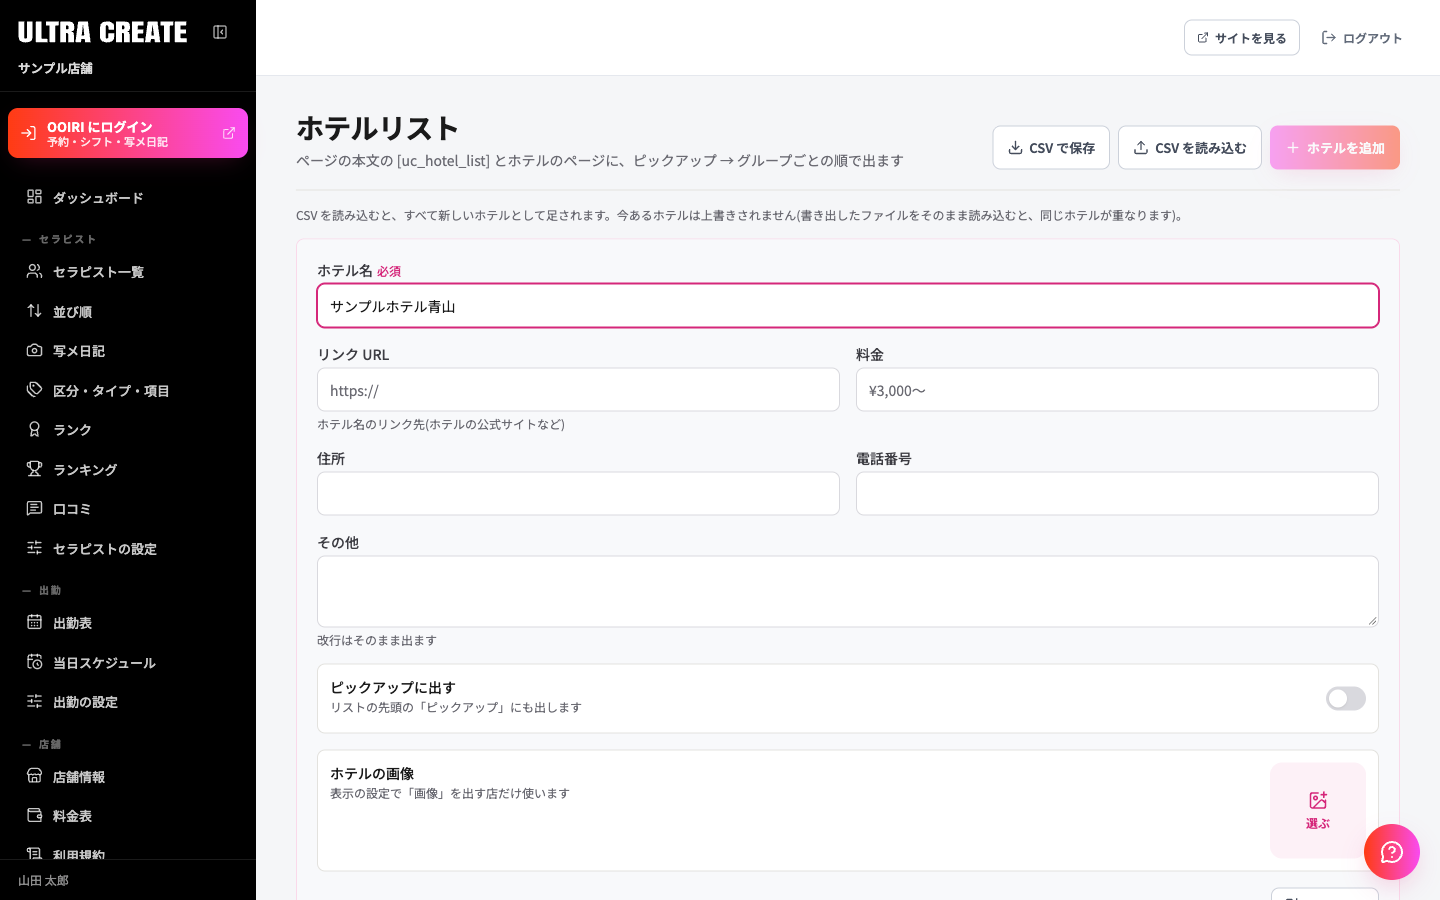Click the price list wallet icon
Viewport: 1440px width, 900px height.
(x=34, y=815)
